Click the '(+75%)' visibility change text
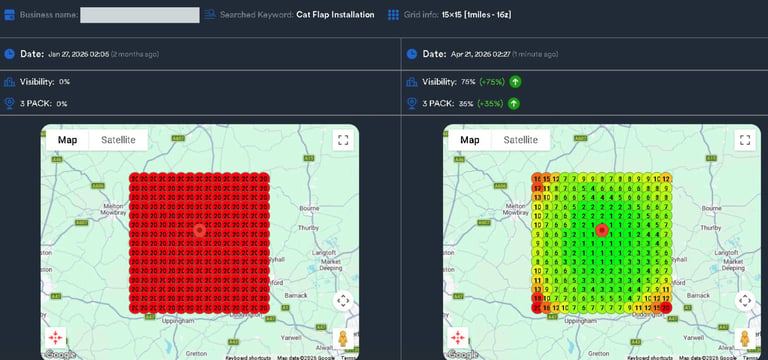The height and width of the screenshot is (360, 768). [492, 82]
